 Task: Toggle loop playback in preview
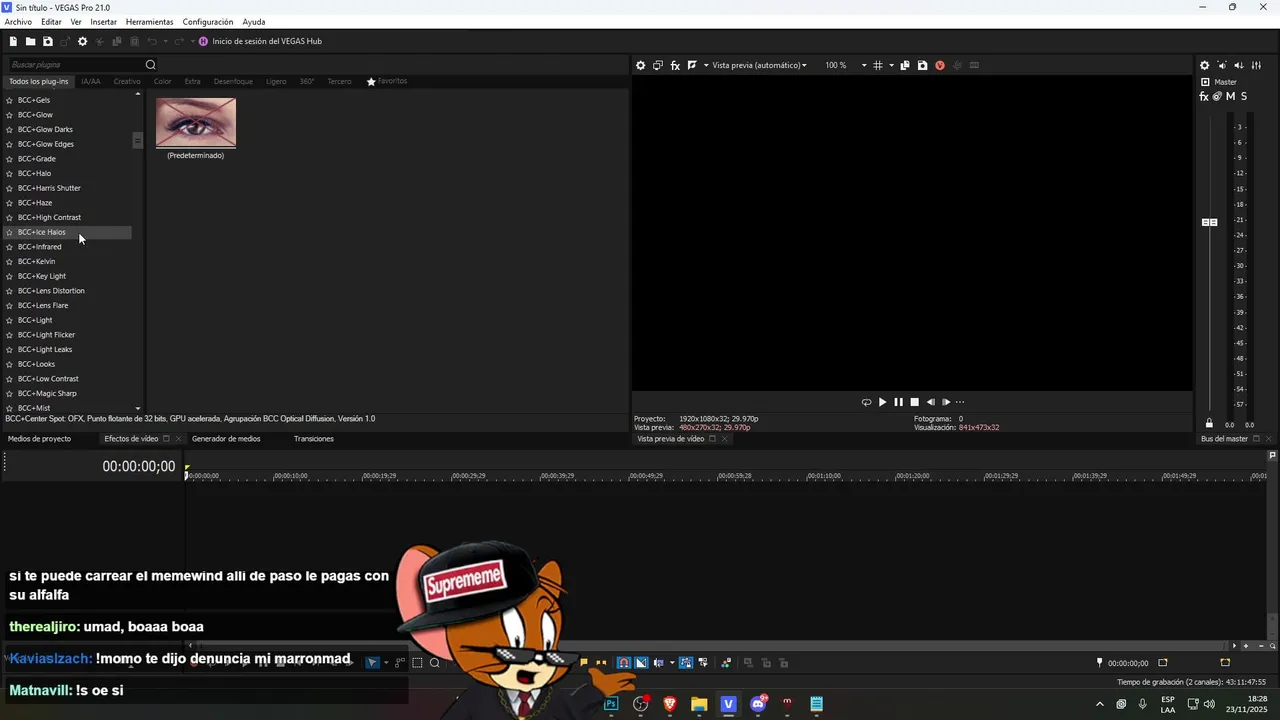coord(866,402)
